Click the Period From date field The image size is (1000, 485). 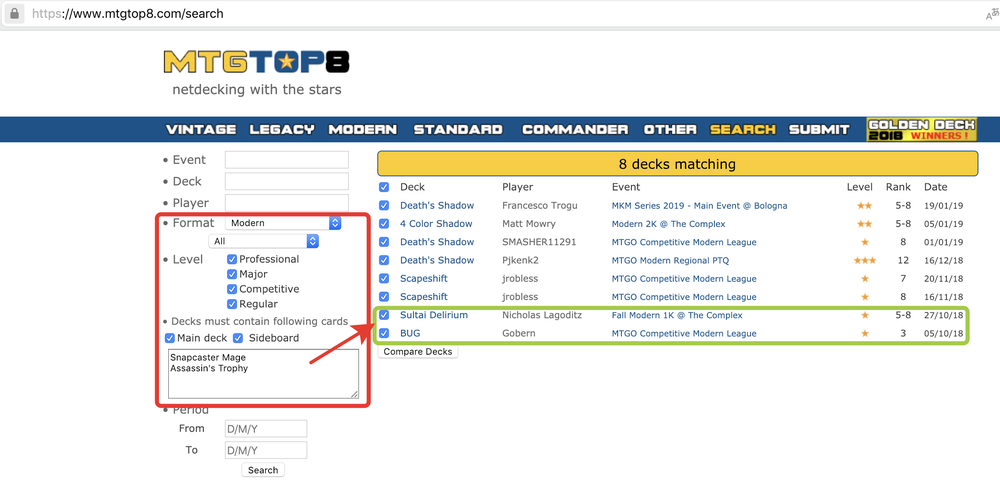265,428
